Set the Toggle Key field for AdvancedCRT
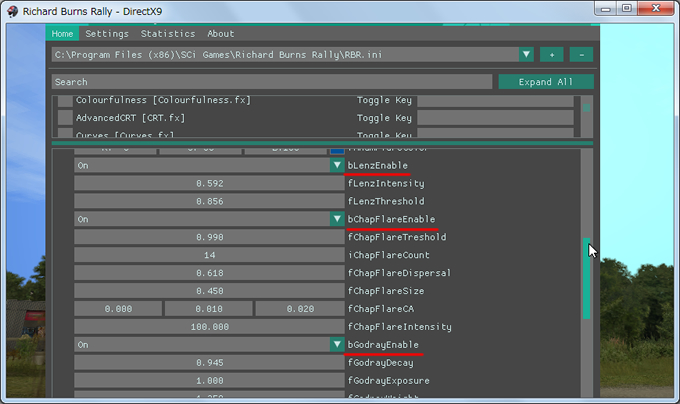The image size is (680, 404). (495, 117)
